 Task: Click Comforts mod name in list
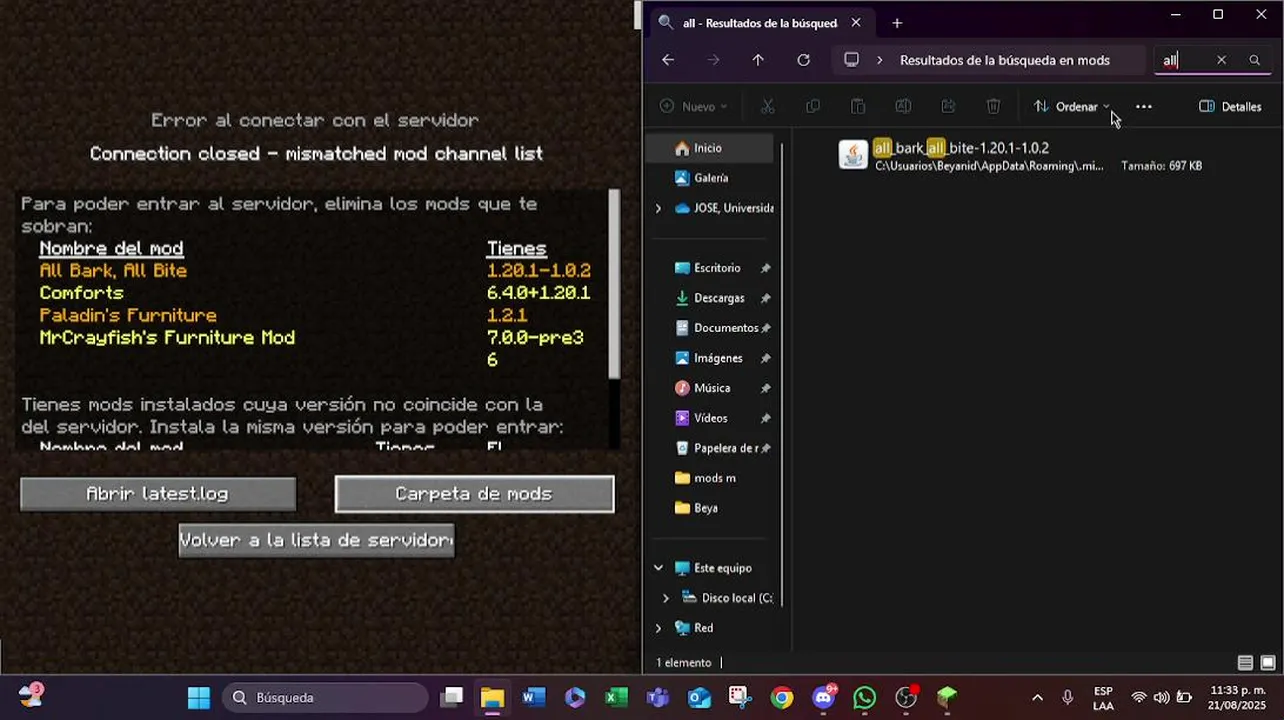pos(81,293)
